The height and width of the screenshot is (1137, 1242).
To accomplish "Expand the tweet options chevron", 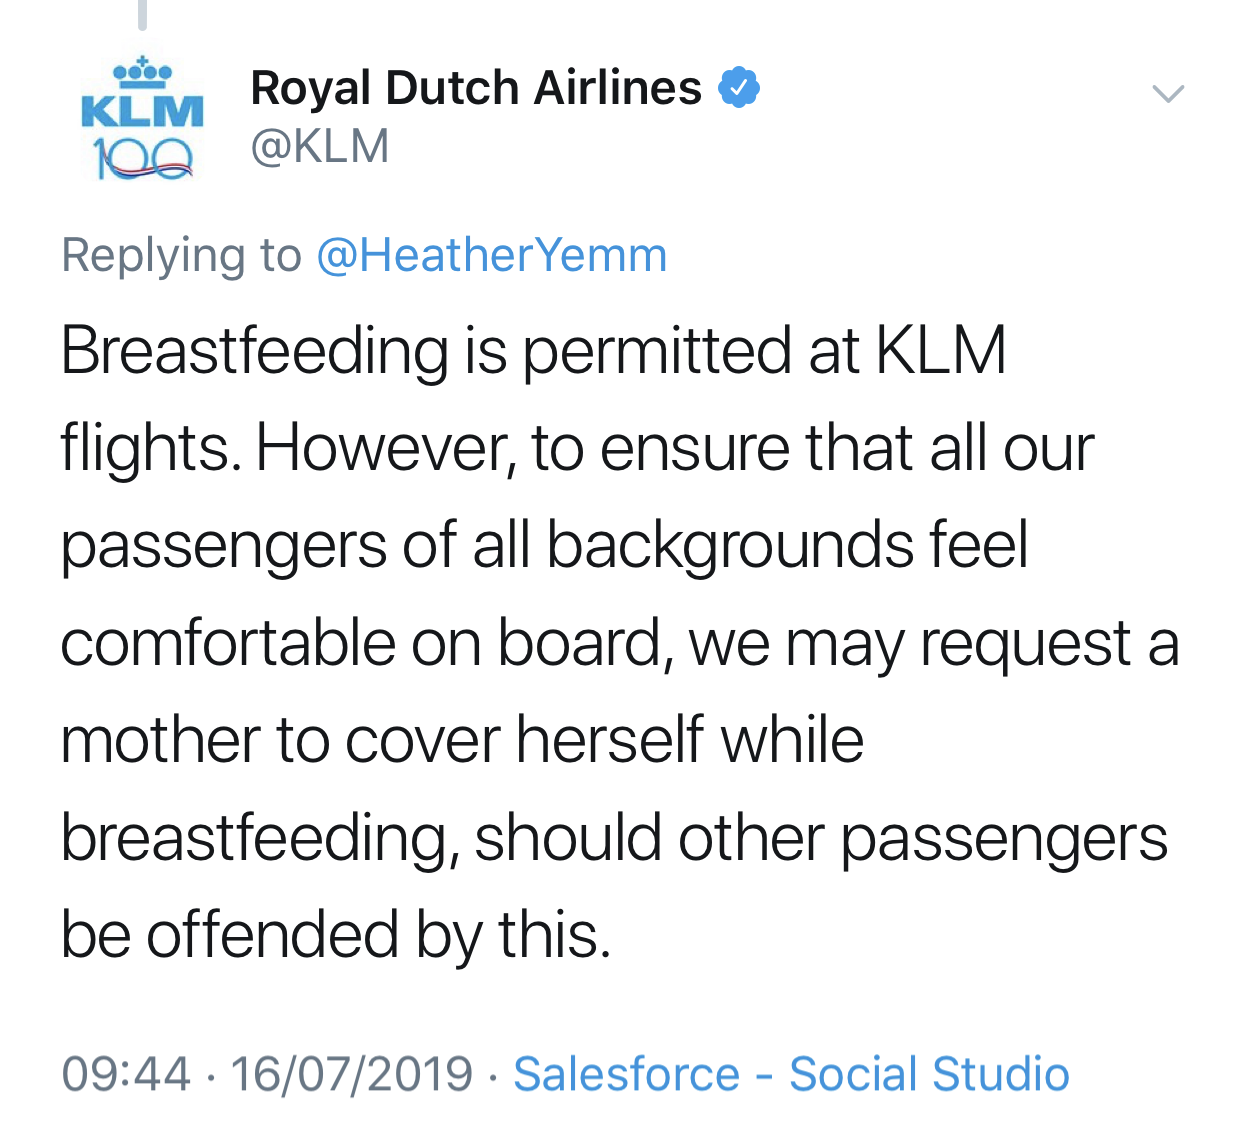I will click(1167, 94).
